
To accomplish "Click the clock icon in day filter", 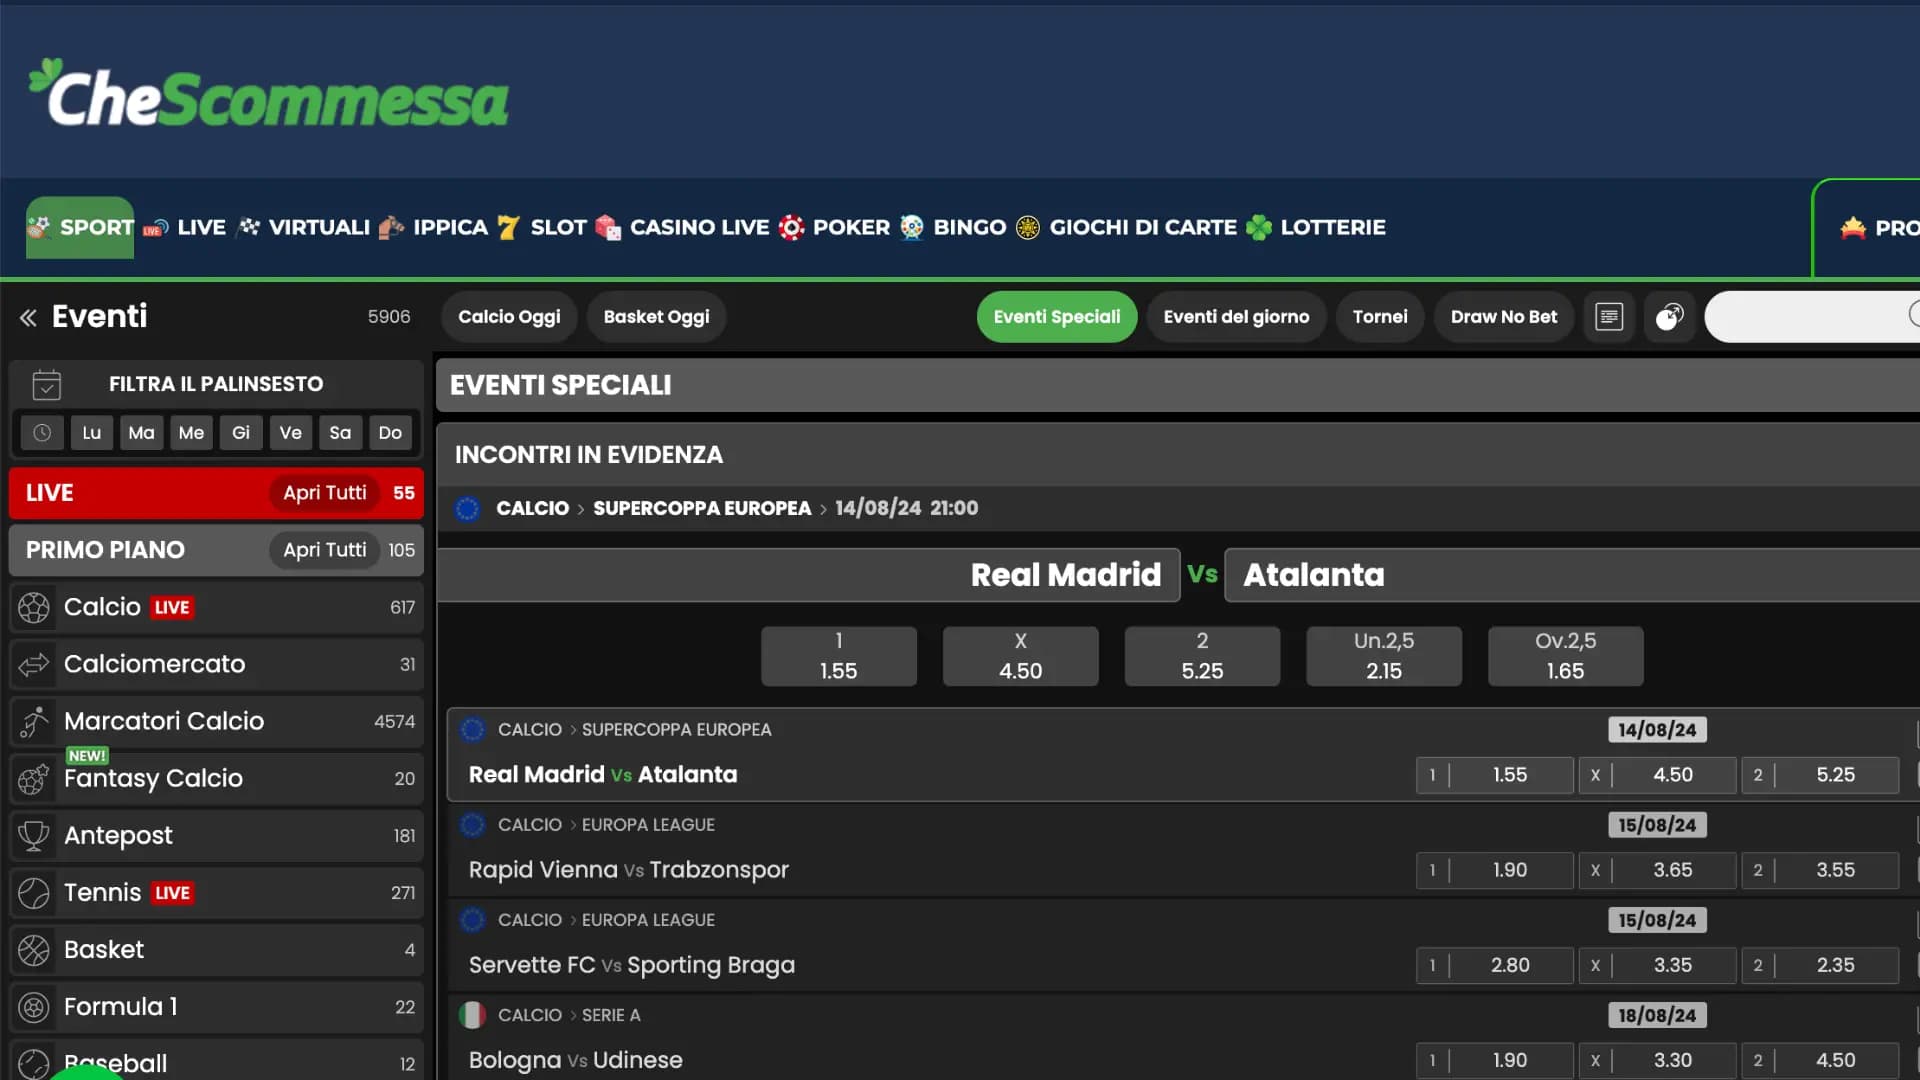I will [42, 433].
